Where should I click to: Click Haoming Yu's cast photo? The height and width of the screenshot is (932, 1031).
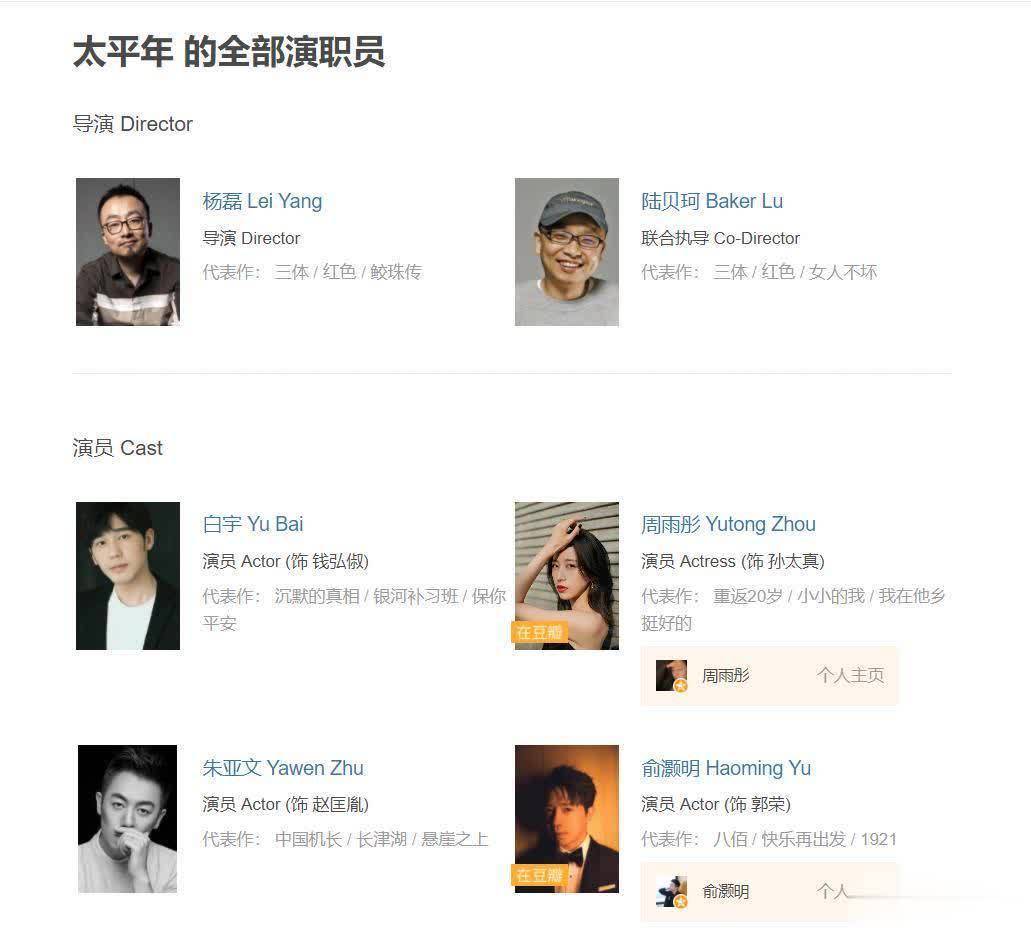567,819
